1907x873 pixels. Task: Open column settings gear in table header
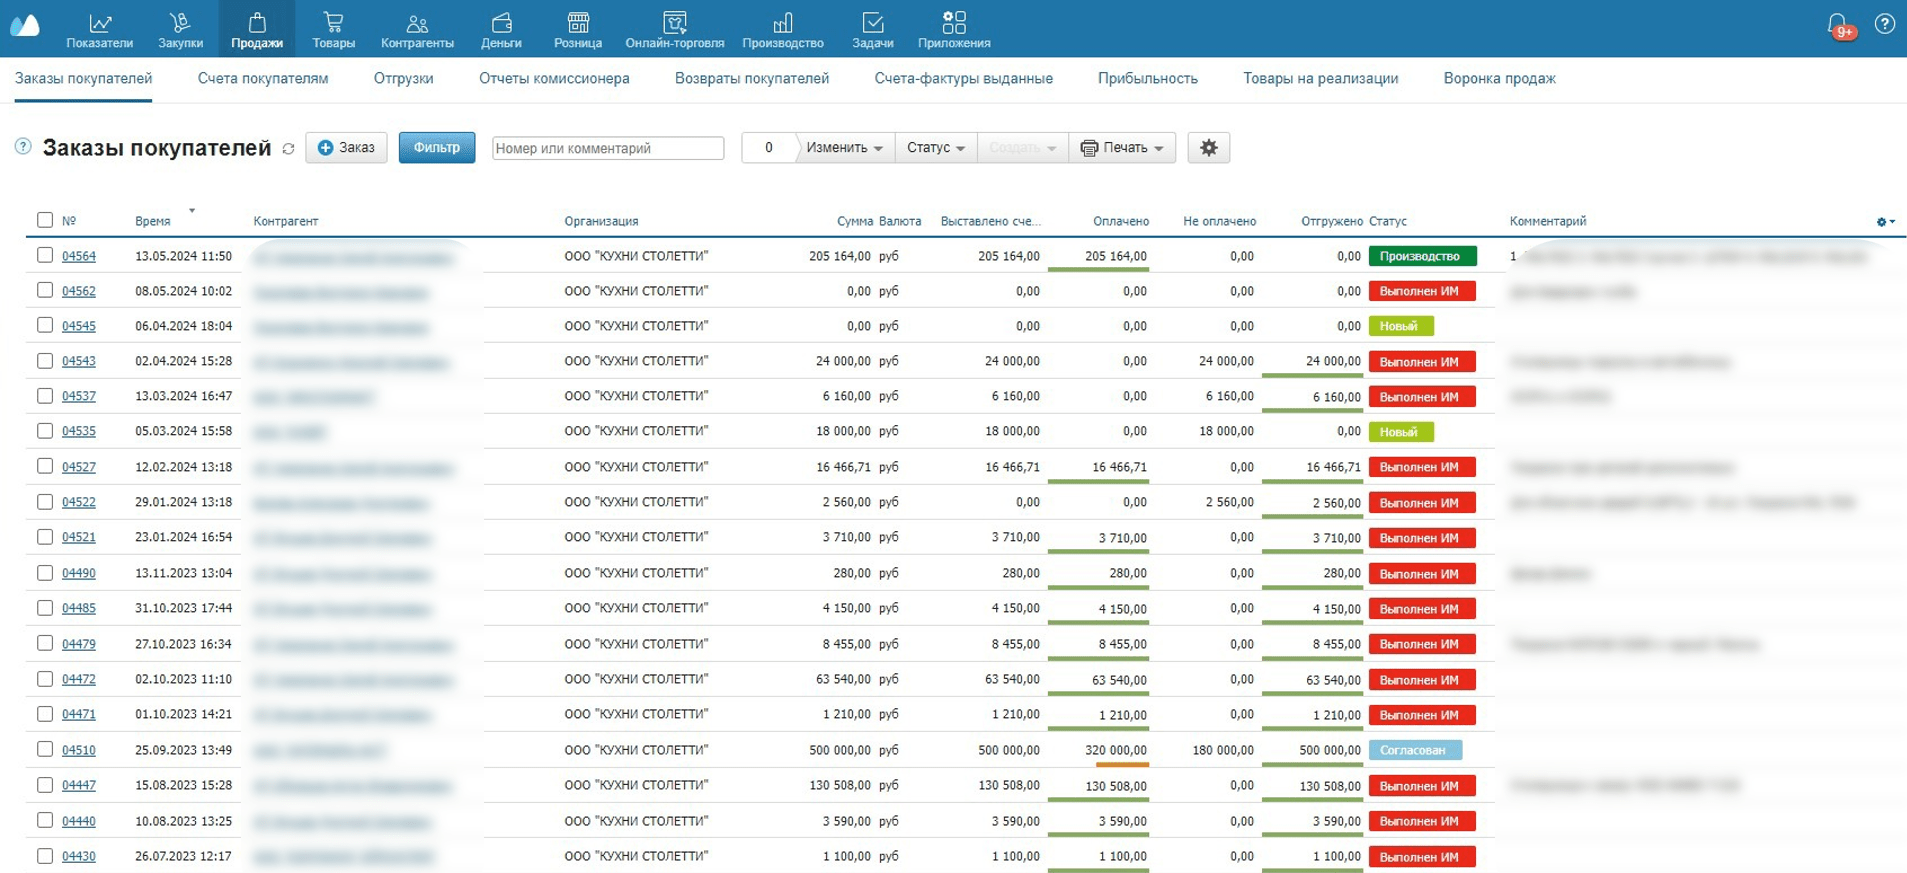pos(1885,221)
